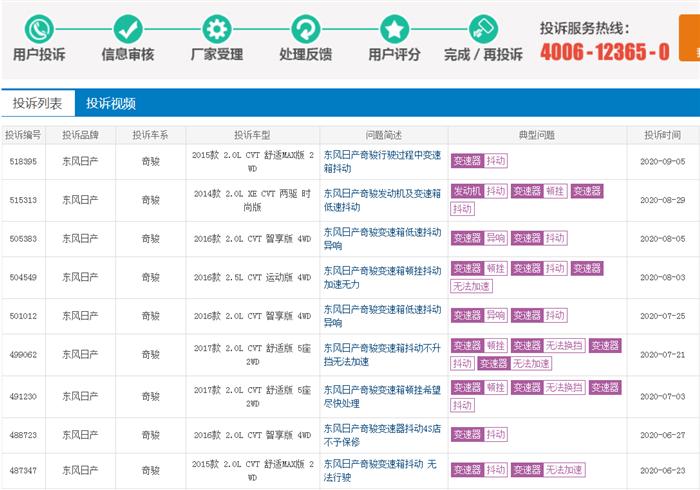
Task: Click the date 2020-08-29
Action: (662, 200)
